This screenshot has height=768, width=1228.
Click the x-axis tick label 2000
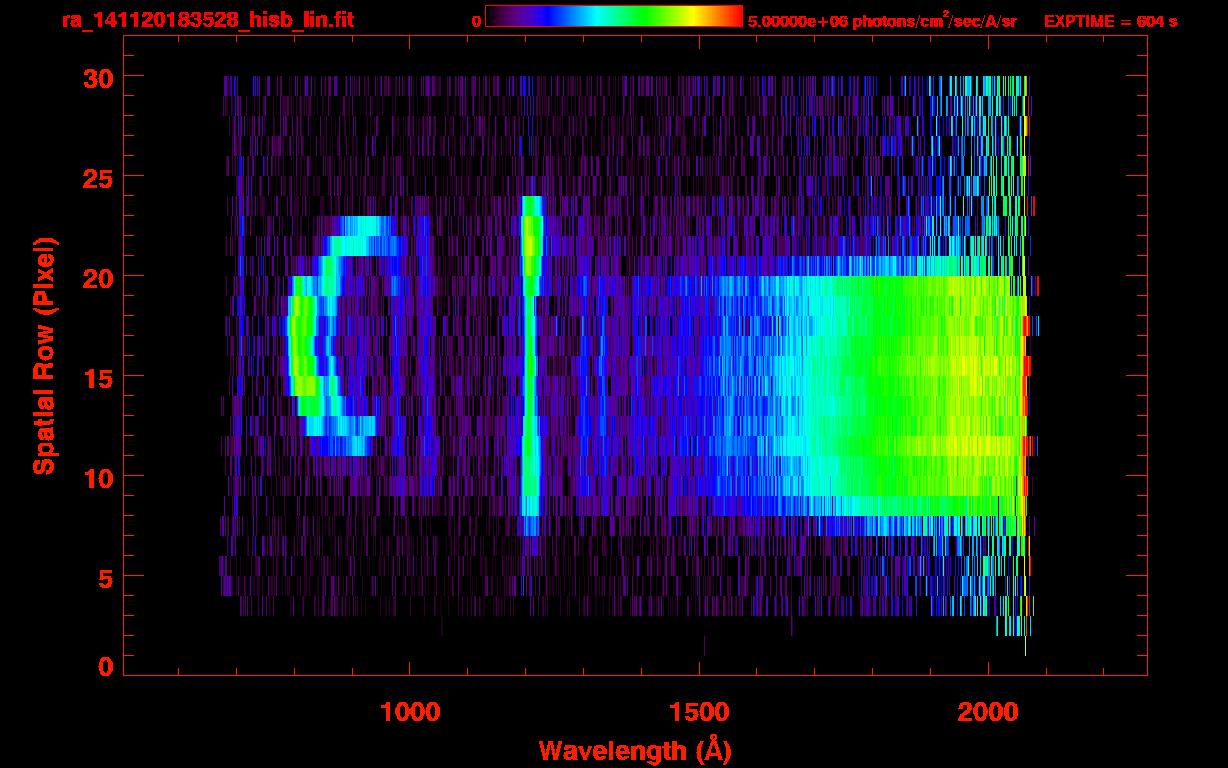(988, 712)
